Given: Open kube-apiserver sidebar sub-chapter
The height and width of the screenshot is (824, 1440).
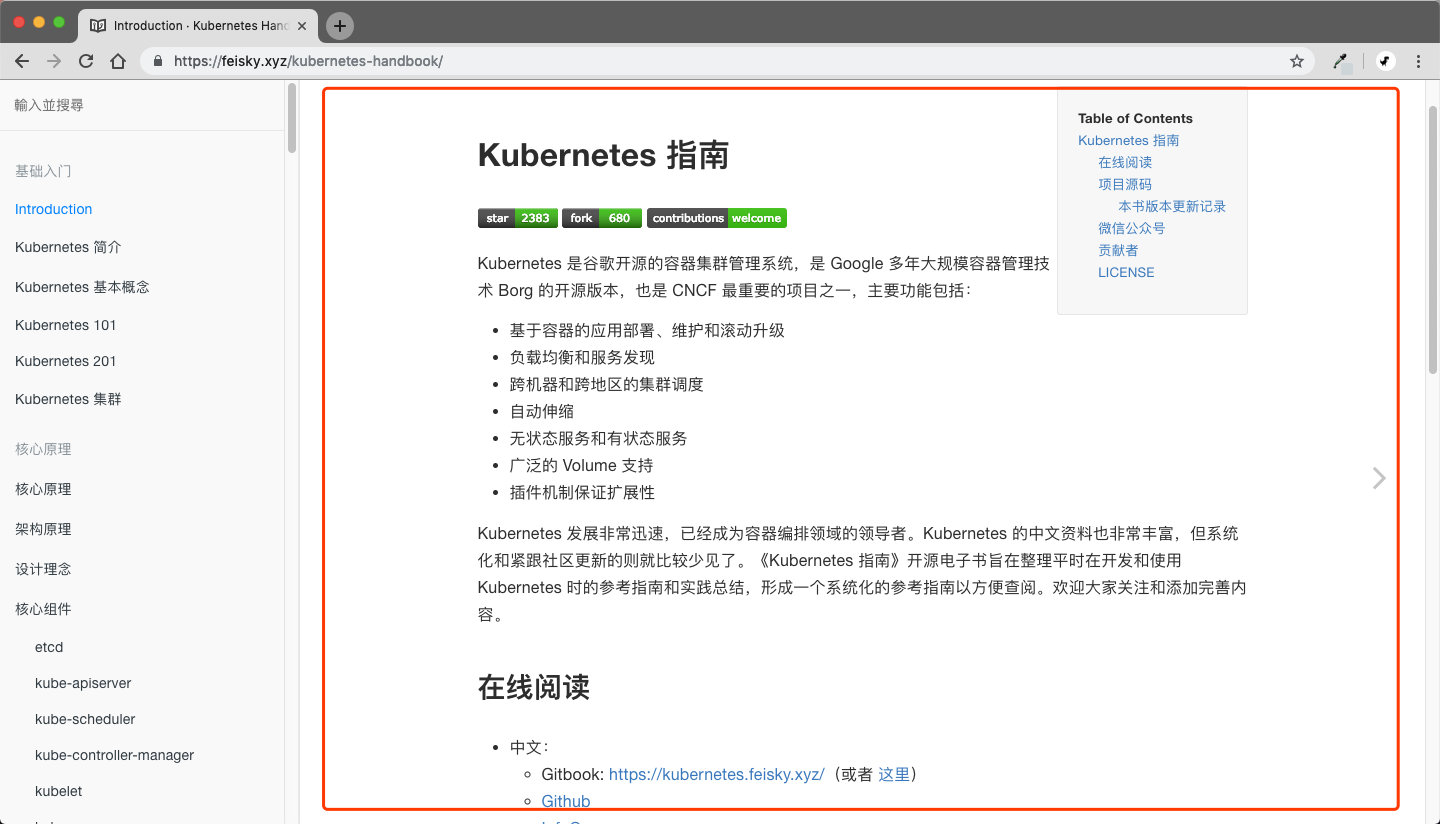Looking at the screenshot, I should click(x=83, y=683).
